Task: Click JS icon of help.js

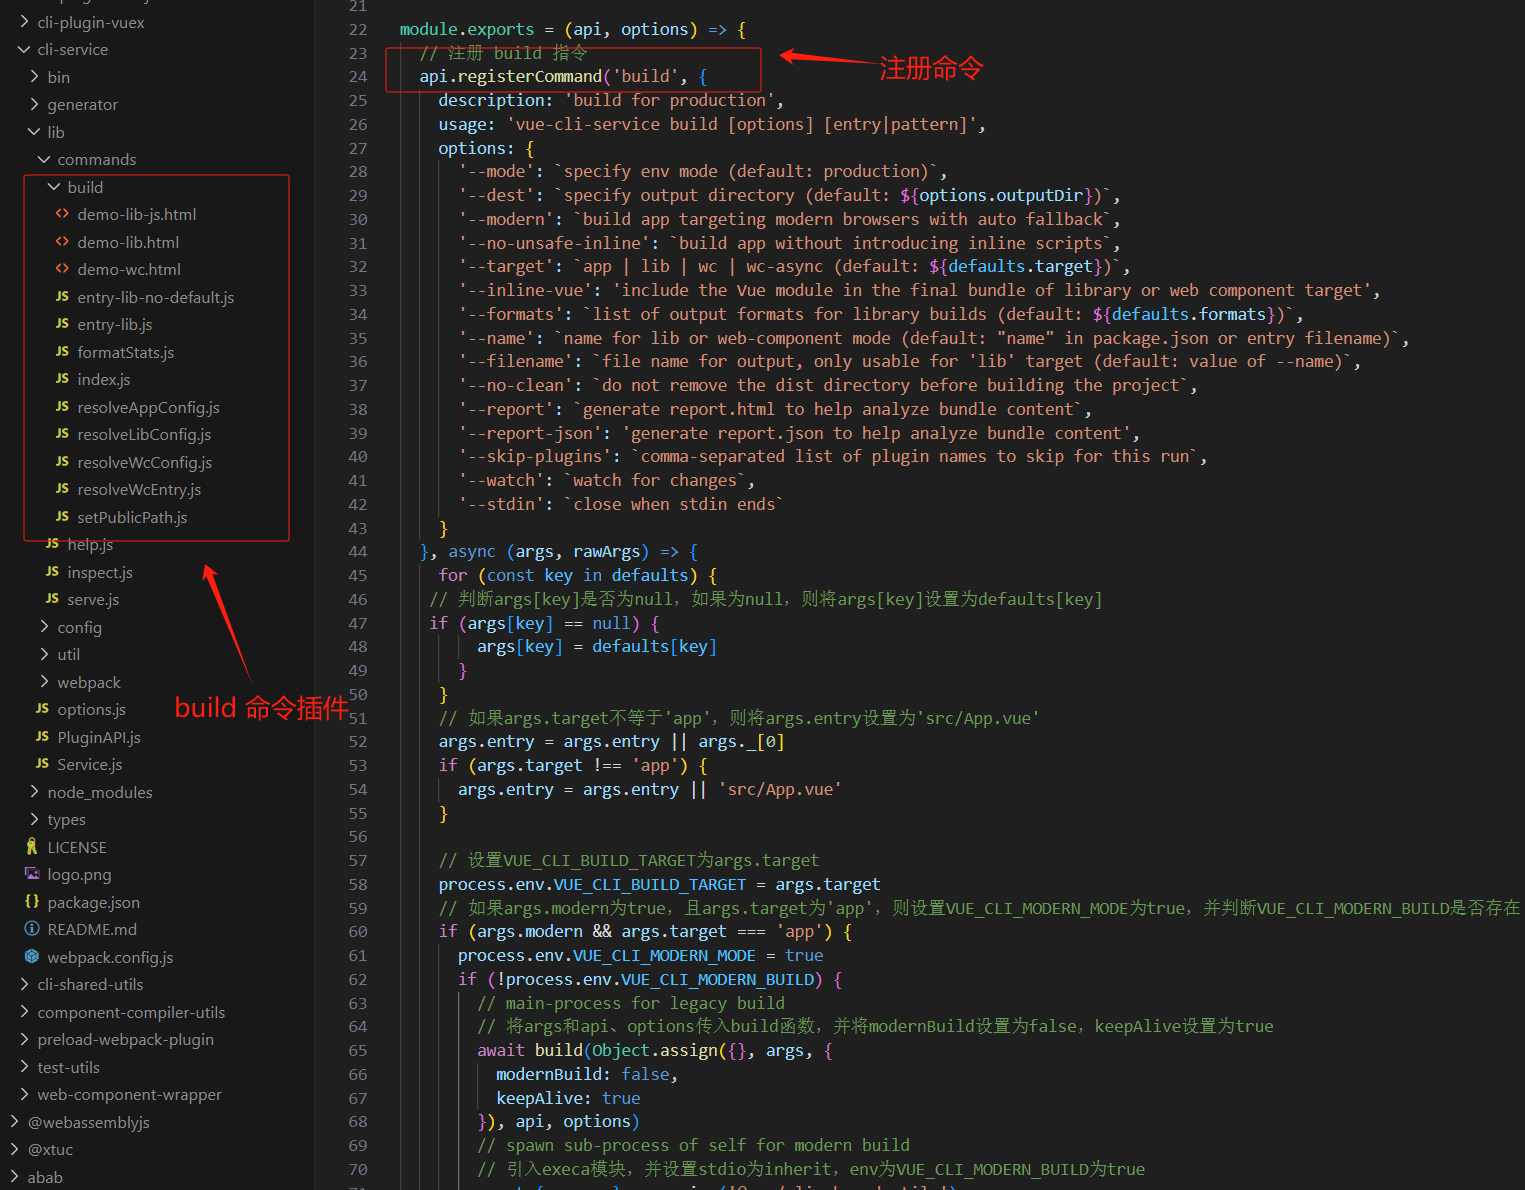Action: click(52, 544)
